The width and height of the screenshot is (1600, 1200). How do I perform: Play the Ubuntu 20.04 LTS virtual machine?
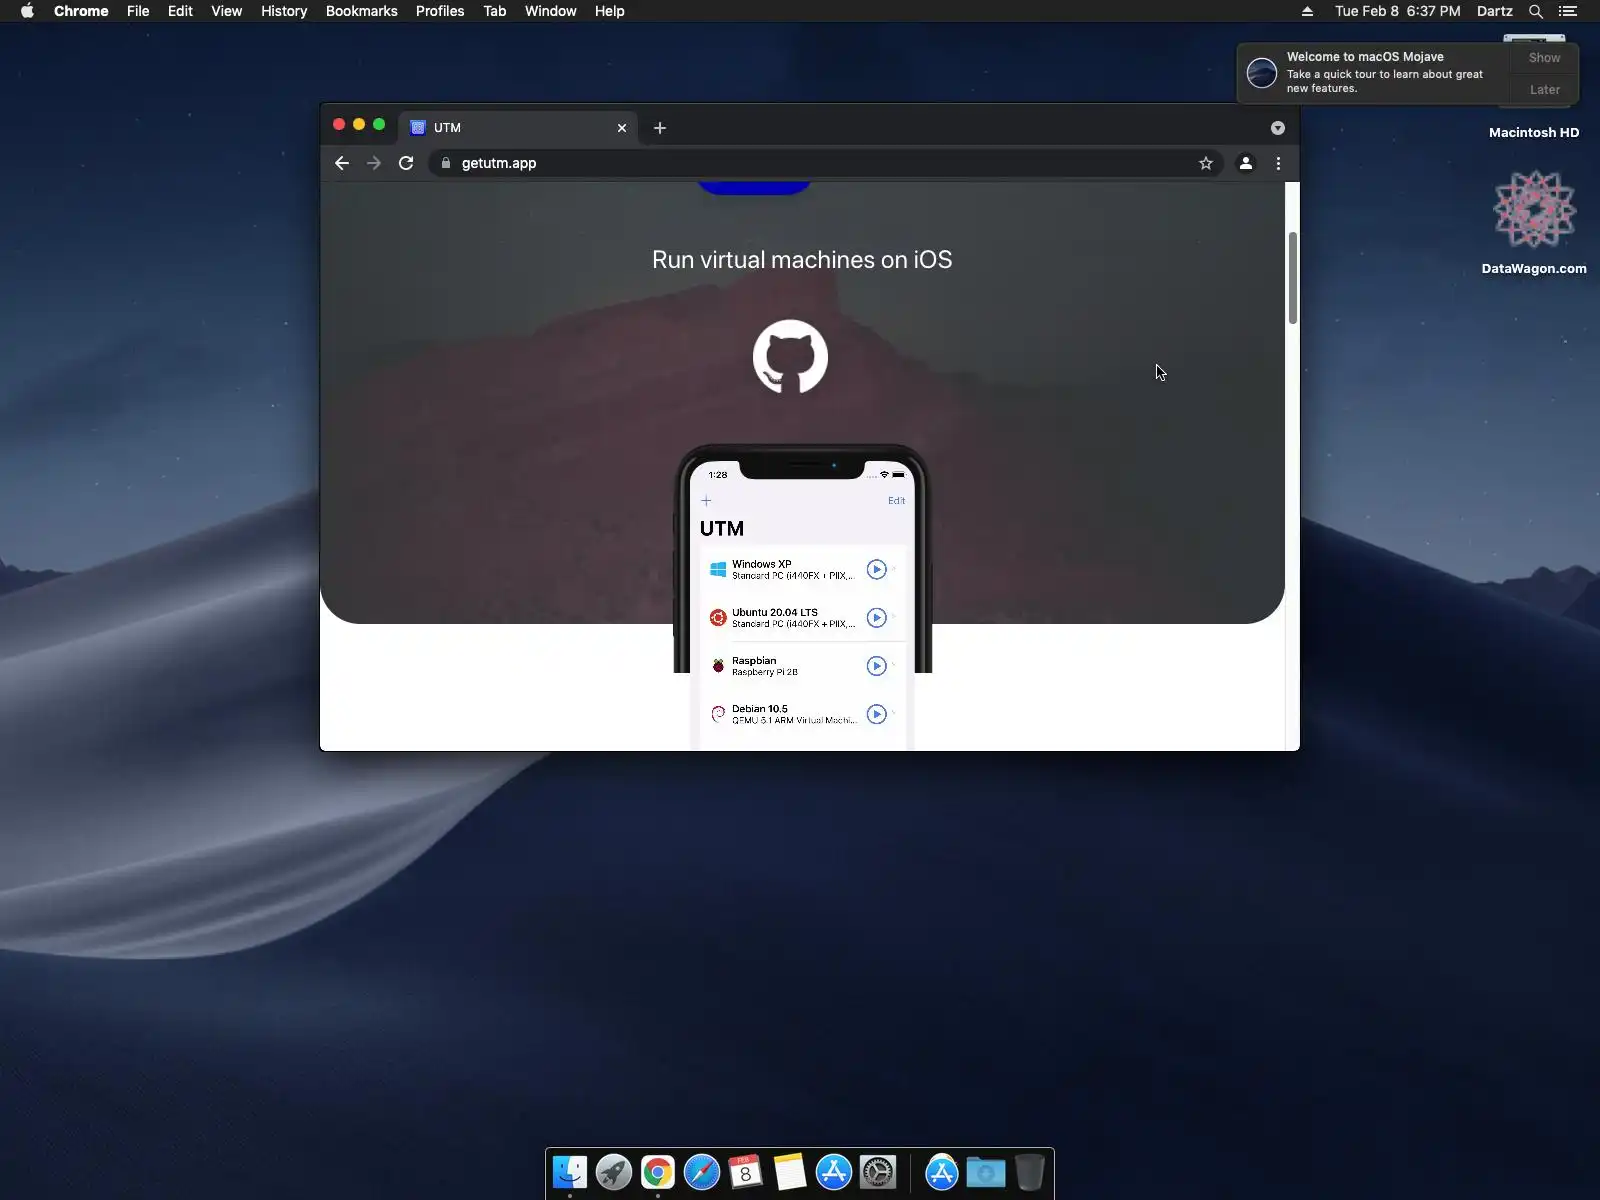coord(876,618)
